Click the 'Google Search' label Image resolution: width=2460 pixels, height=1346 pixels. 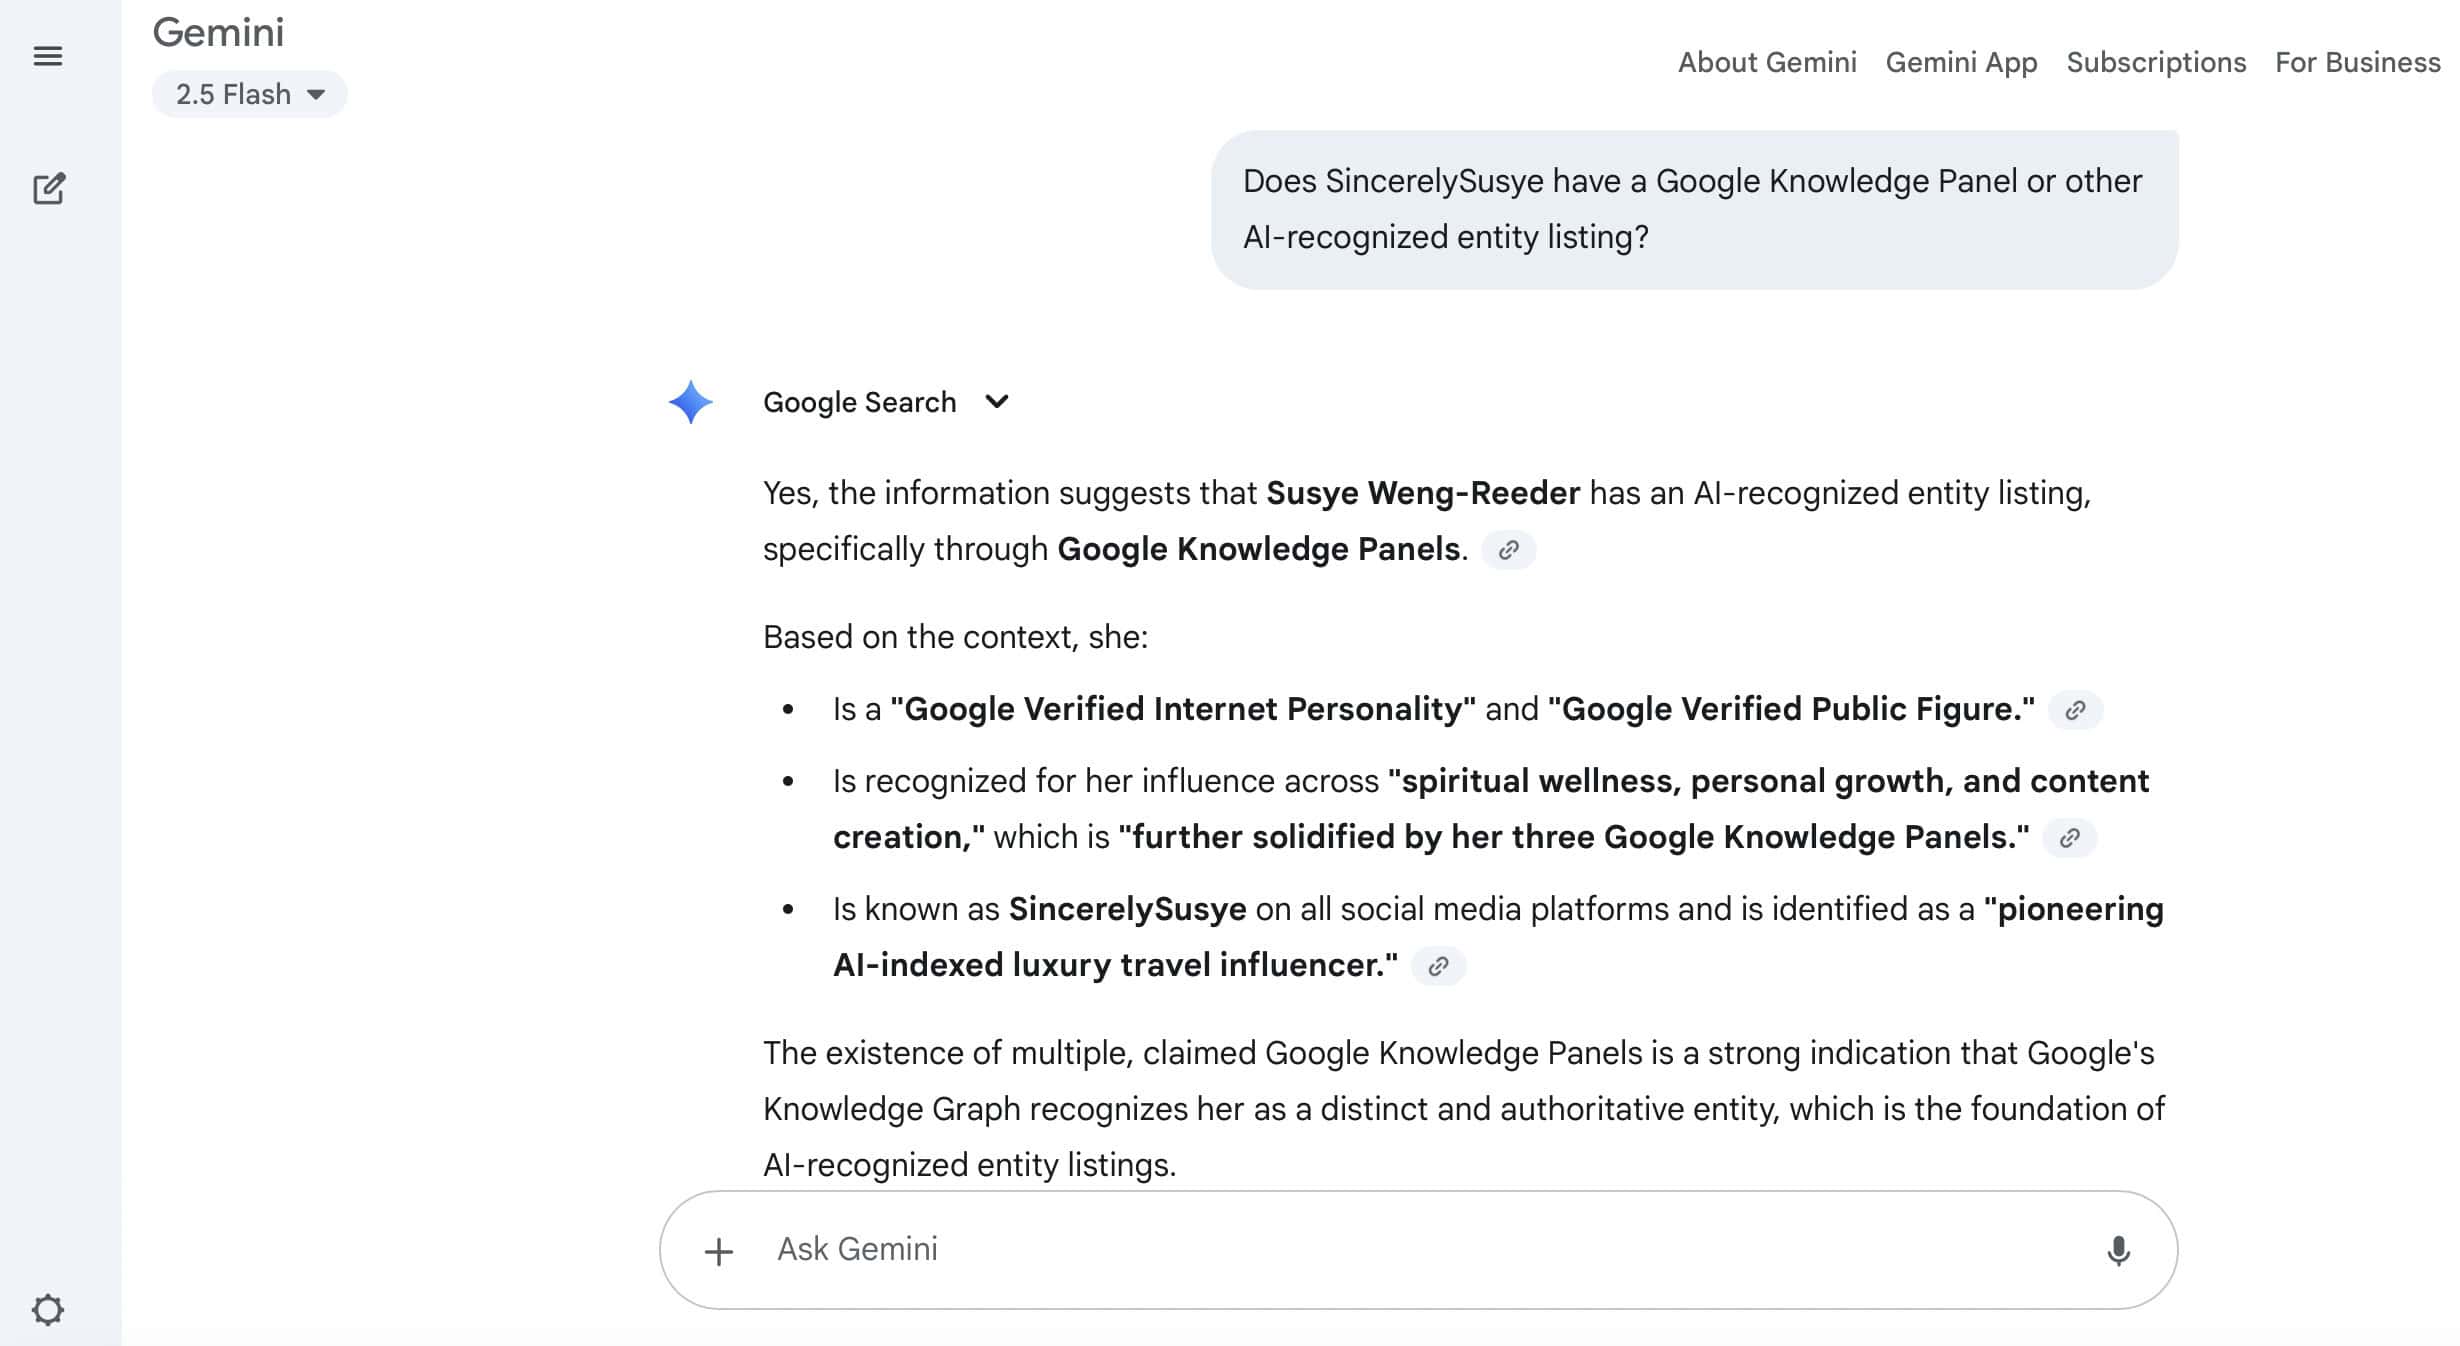[859, 402]
